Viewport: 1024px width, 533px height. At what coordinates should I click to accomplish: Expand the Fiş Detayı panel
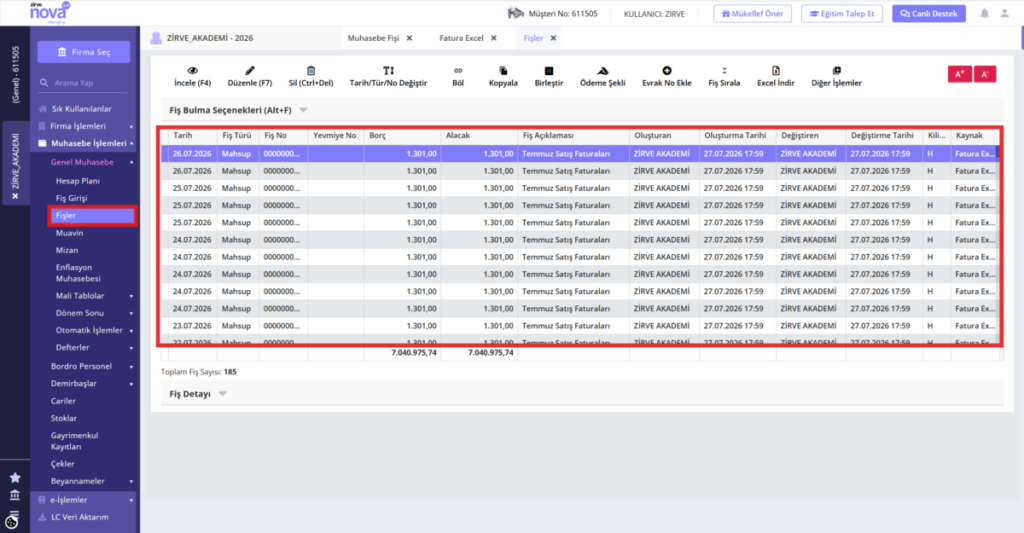(223, 394)
